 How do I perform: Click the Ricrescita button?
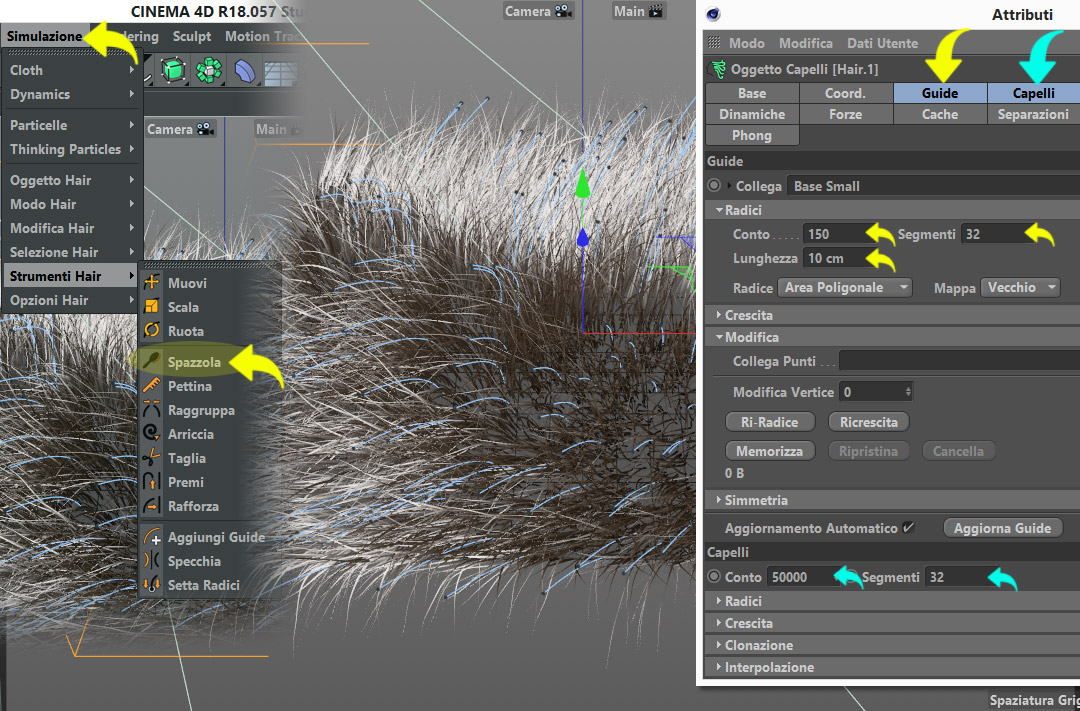click(x=869, y=422)
